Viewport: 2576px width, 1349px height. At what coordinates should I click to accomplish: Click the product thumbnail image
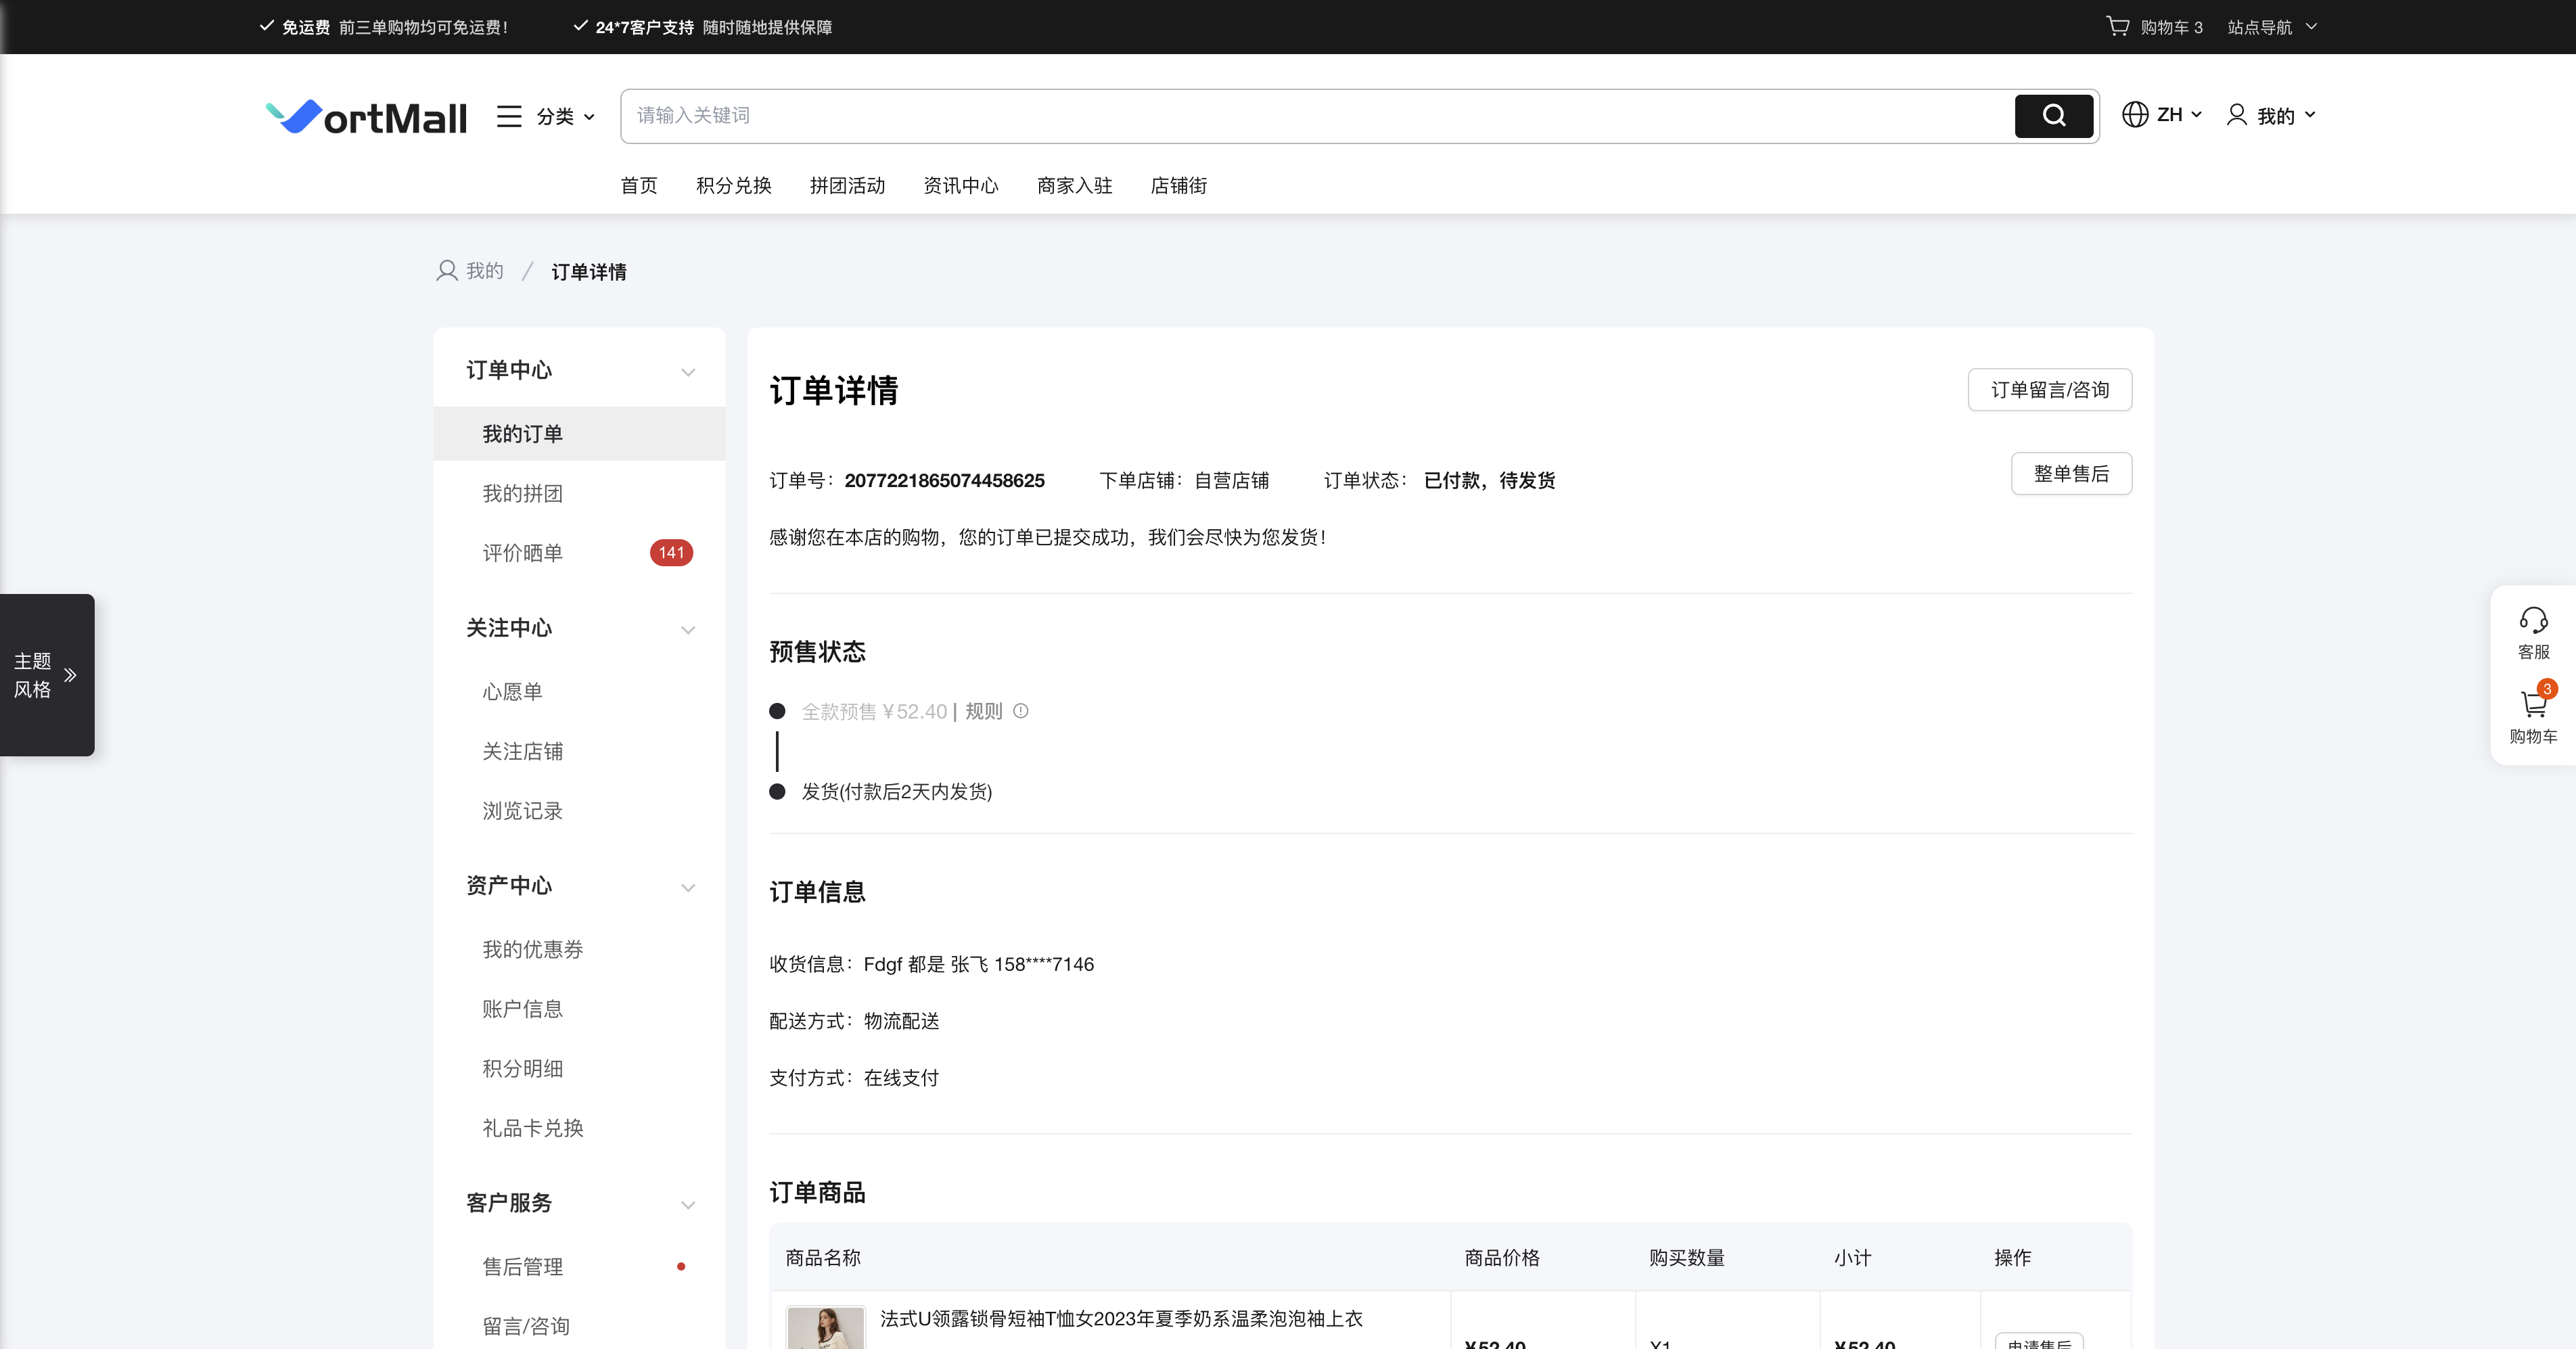click(825, 1328)
